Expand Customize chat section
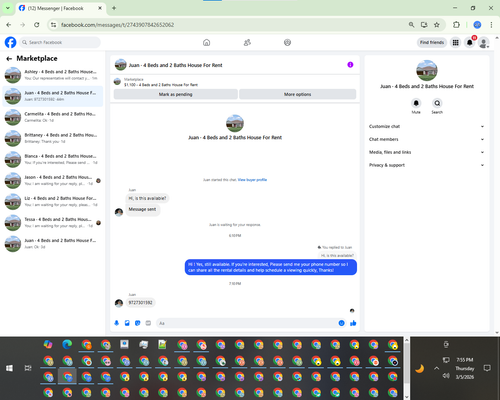Image resolution: width=500 pixels, height=400 pixels. 426,126
